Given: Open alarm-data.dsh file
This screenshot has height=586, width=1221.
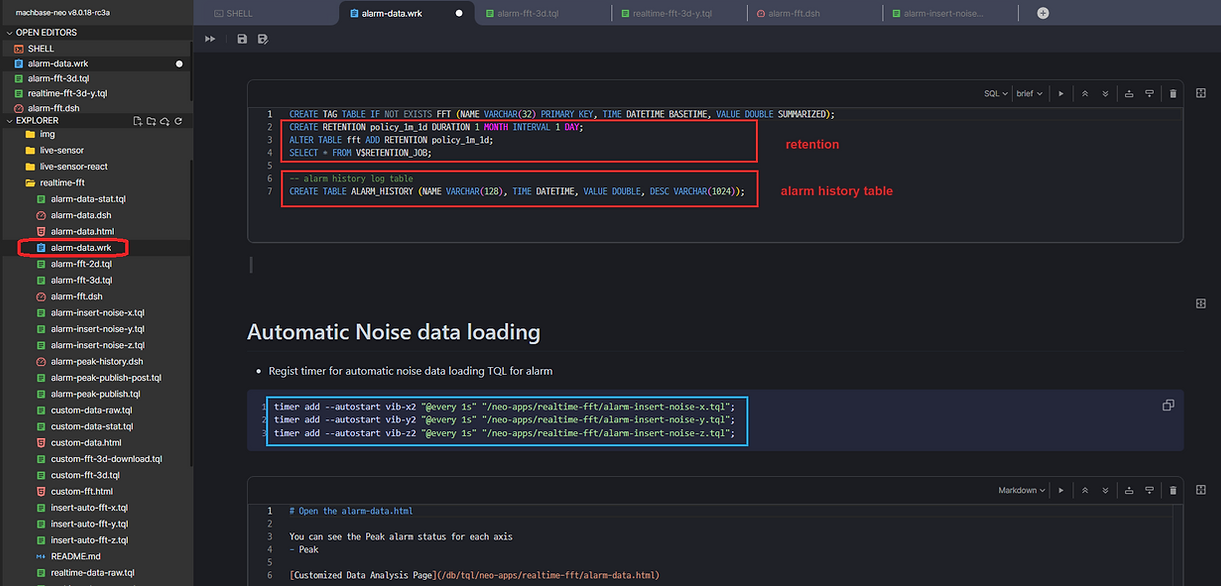Looking at the screenshot, I should 80,215.
